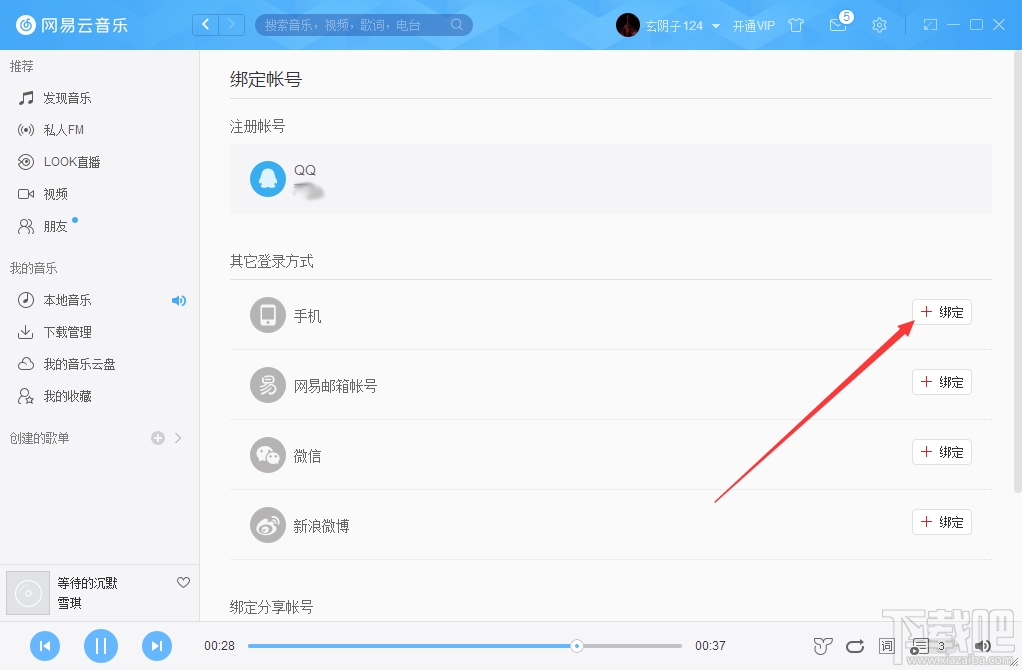This screenshot has width=1022, height=670.
Task: Like the song 等待的沉默 with the heart
Action: tap(183, 581)
